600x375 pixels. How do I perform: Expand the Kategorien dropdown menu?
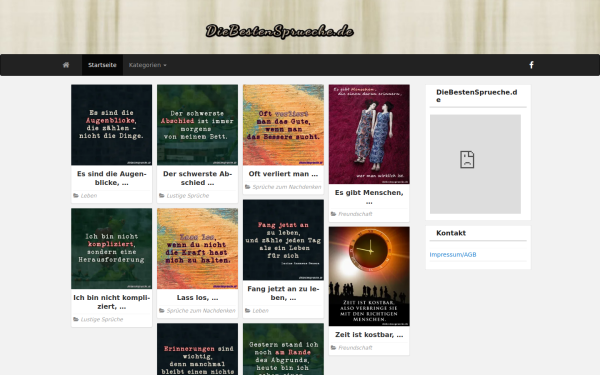point(147,65)
